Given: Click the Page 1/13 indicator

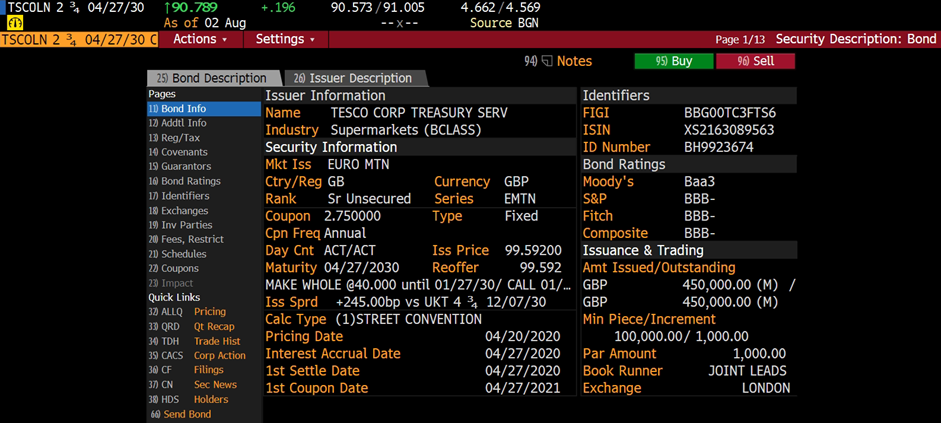Looking at the screenshot, I should coord(740,40).
